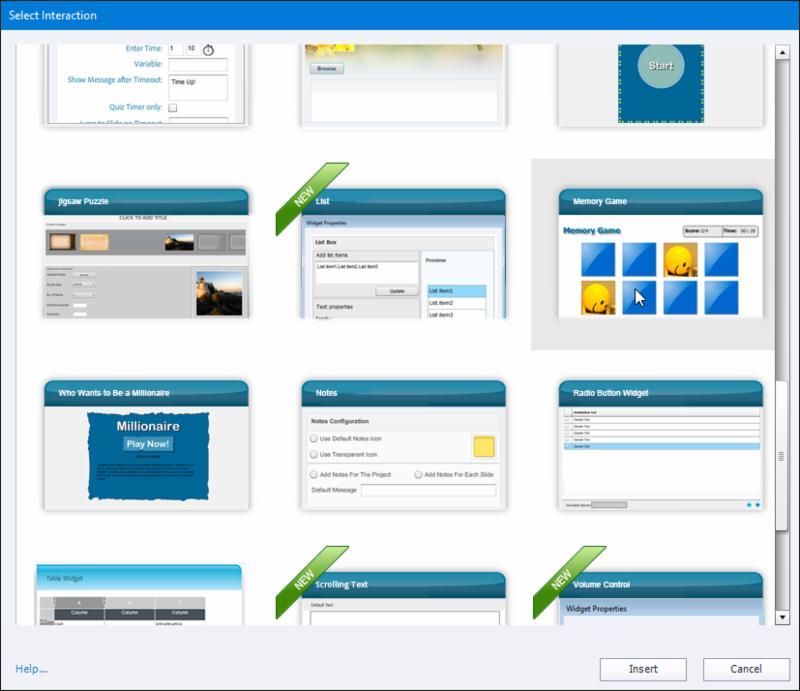The image size is (800, 691).
Task: Select the Notes interaction thumbnail
Action: pos(403,445)
